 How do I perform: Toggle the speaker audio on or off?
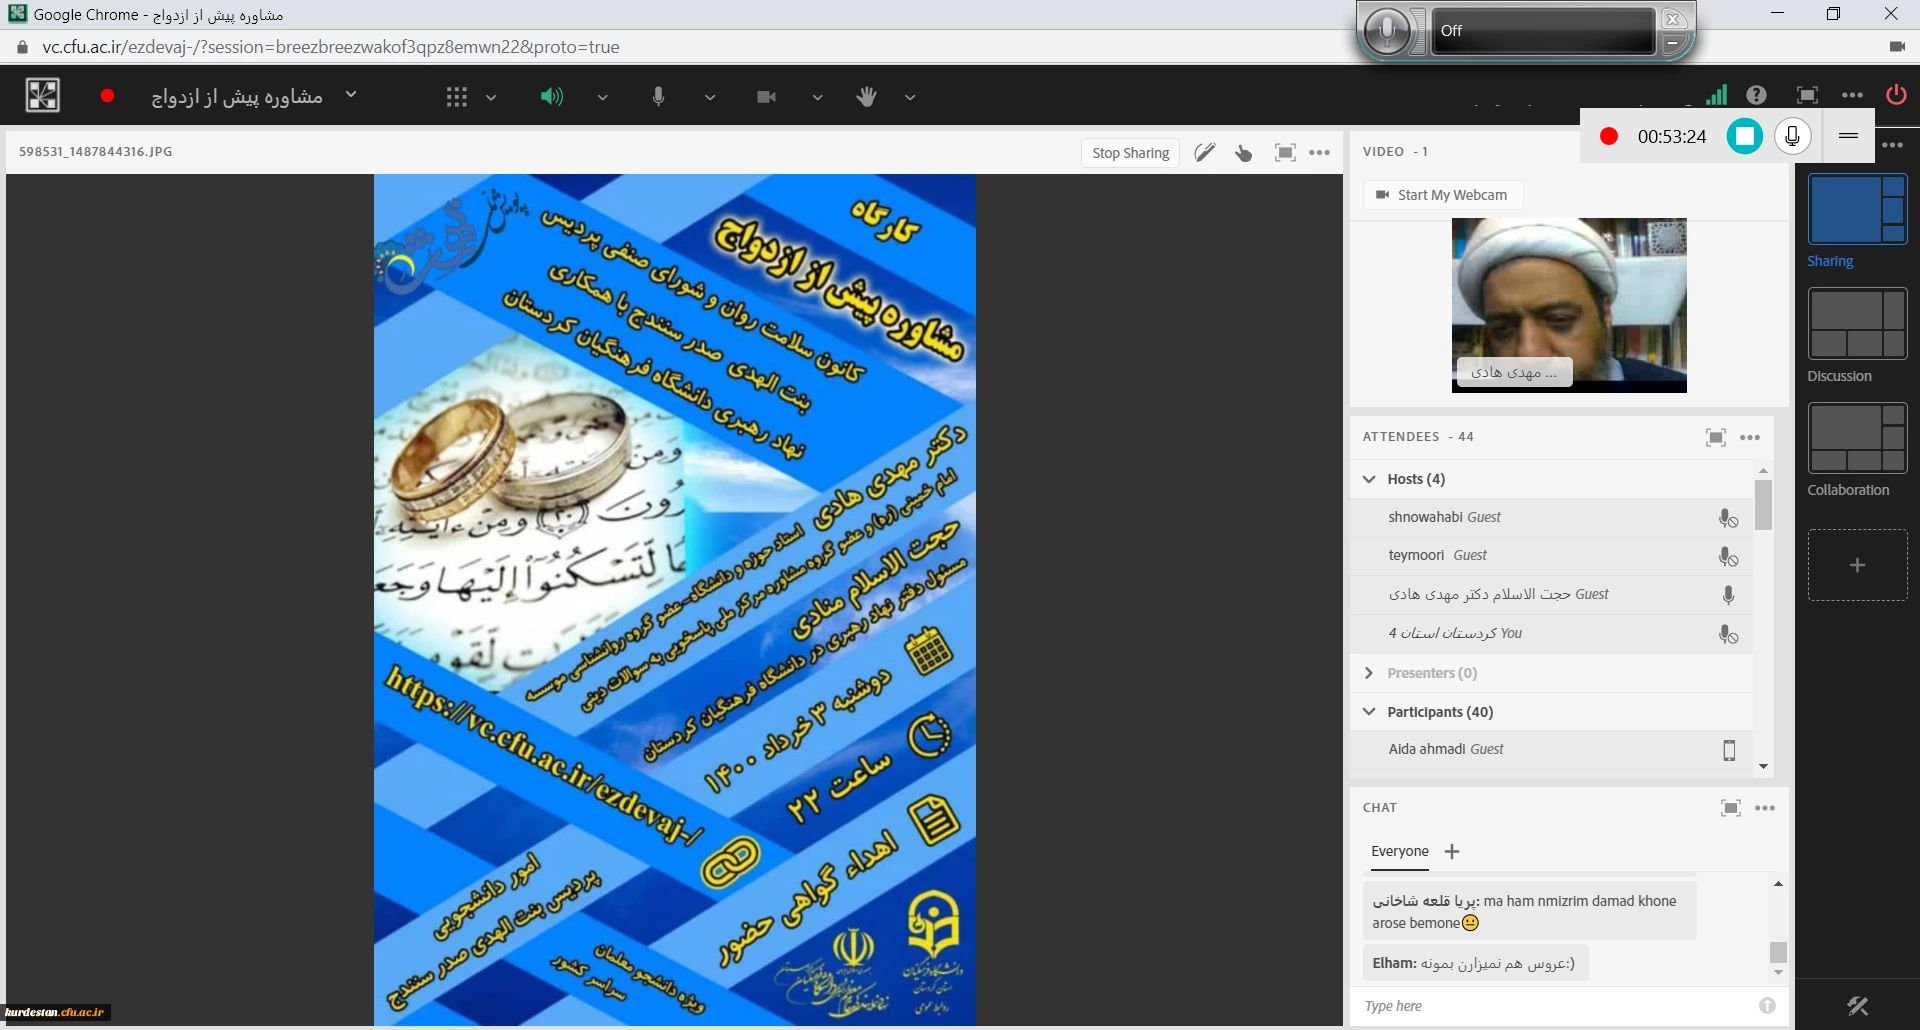point(551,97)
